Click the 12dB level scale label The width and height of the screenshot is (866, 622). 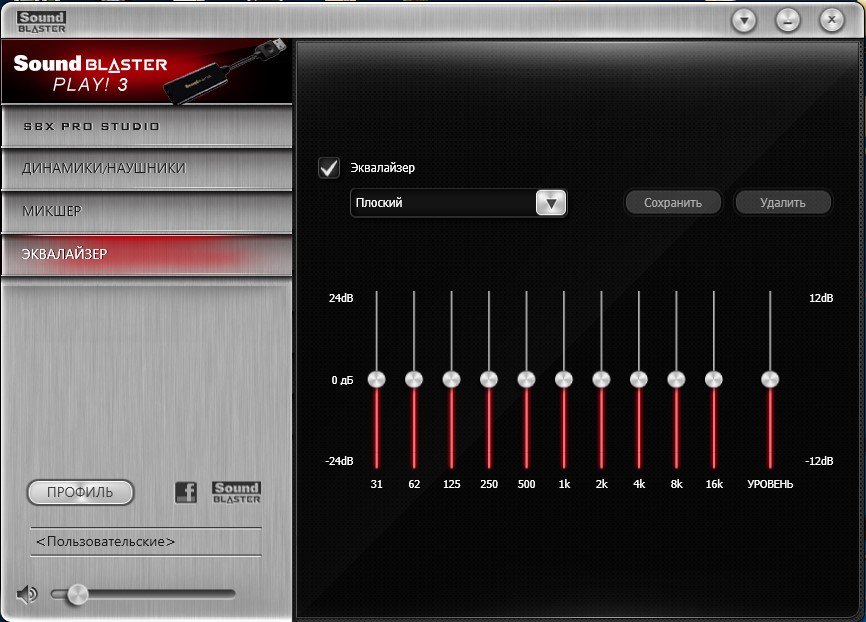pos(821,298)
